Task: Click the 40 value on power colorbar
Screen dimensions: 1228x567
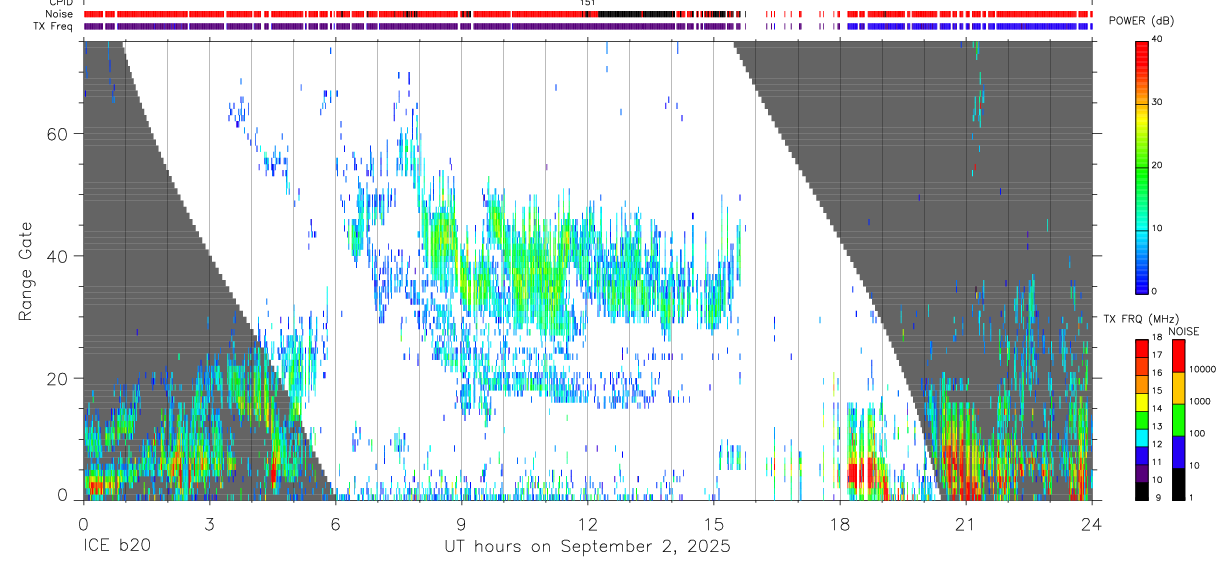Action: point(1158,40)
